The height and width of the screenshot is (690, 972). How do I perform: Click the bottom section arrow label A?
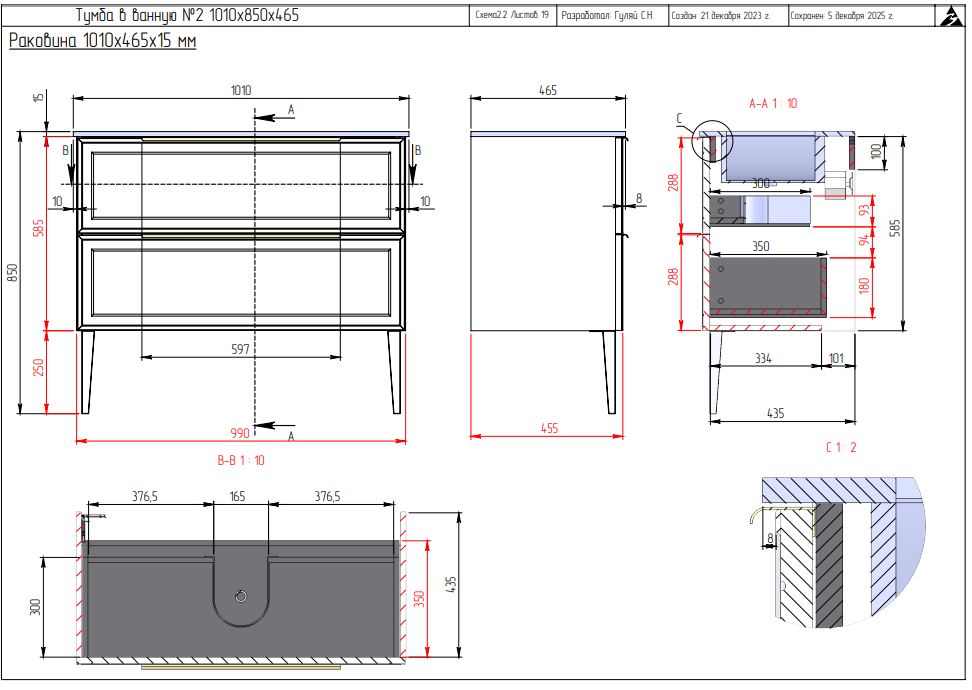point(291,436)
